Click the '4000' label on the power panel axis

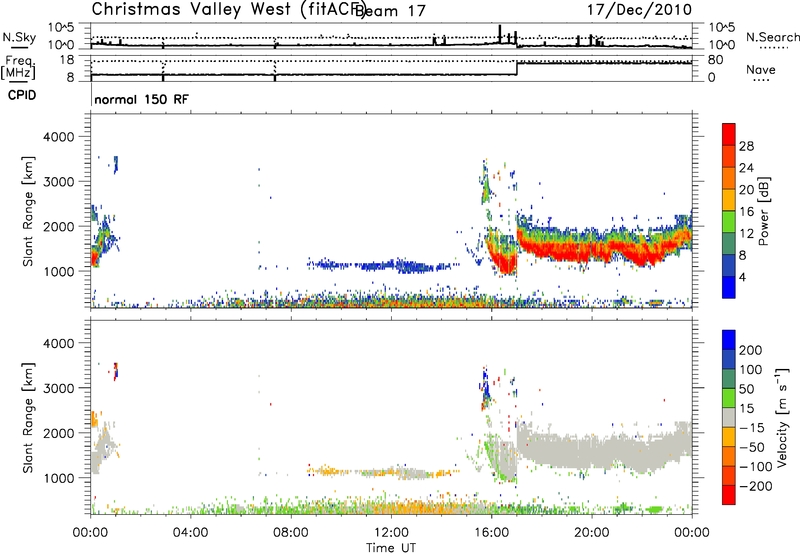tap(59, 137)
